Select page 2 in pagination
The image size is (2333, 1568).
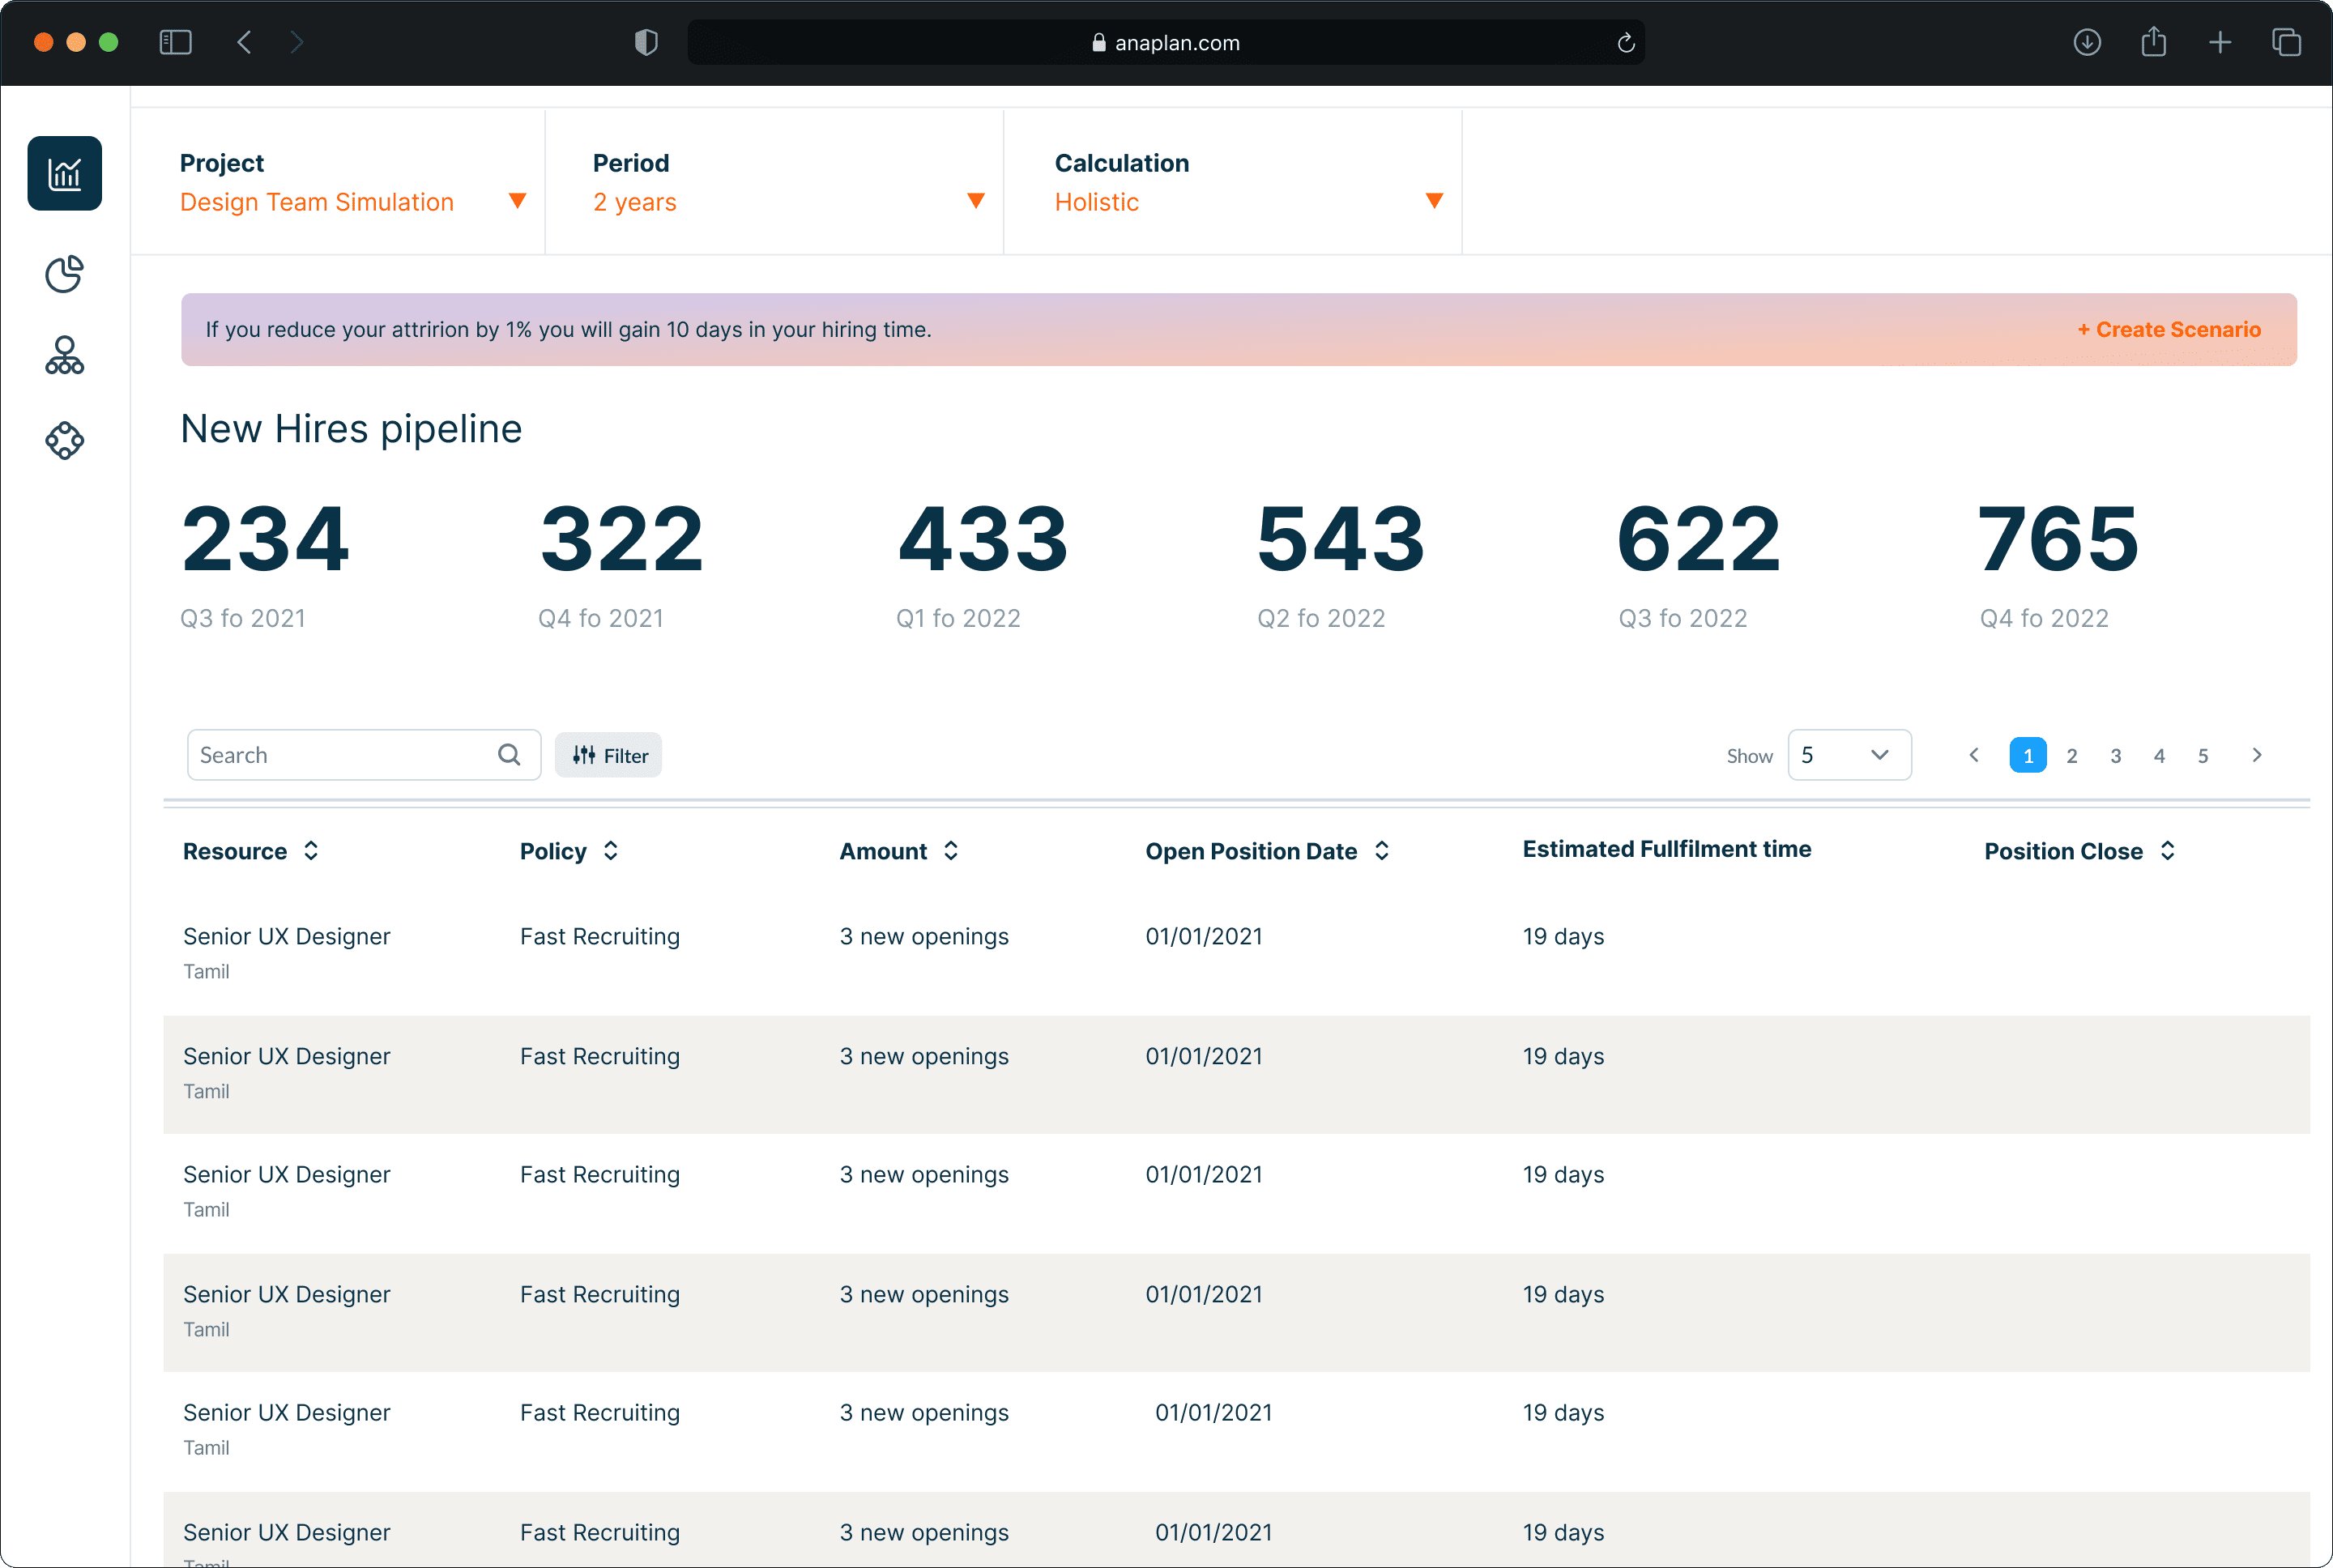(x=2072, y=756)
